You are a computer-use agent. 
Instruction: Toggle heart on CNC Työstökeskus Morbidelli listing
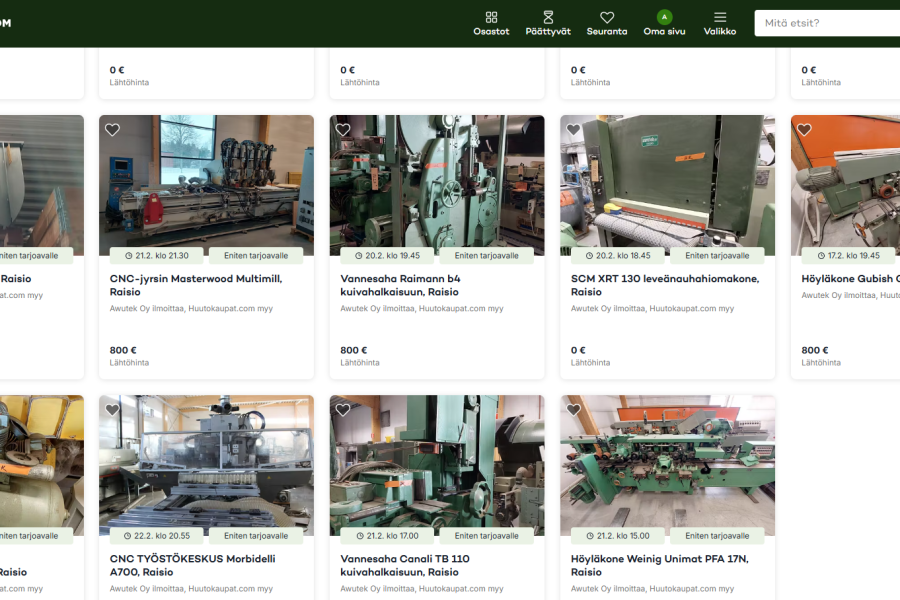pyautogui.click(x=113, y=410)
